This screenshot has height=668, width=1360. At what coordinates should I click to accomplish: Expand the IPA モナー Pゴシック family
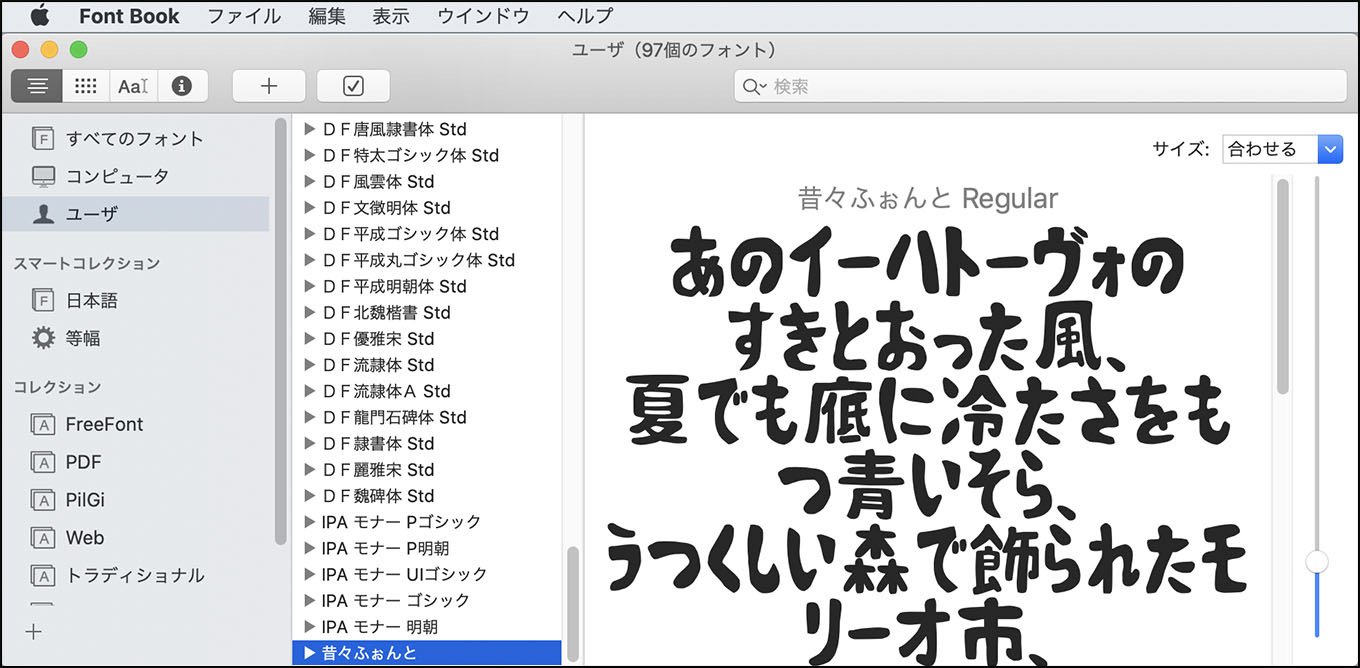click(309, 522)
